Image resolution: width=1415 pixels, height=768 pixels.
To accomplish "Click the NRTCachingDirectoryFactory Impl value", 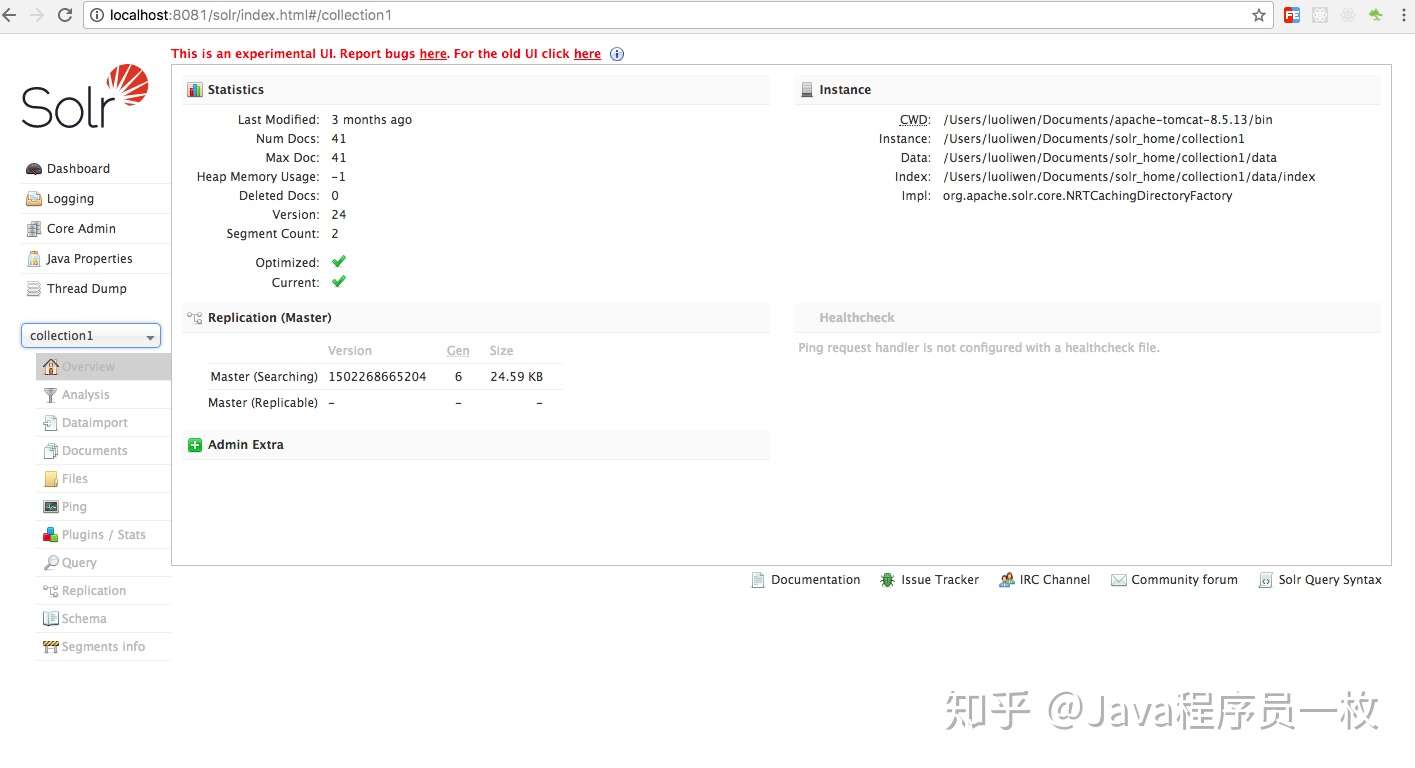I will point(1087,196).
